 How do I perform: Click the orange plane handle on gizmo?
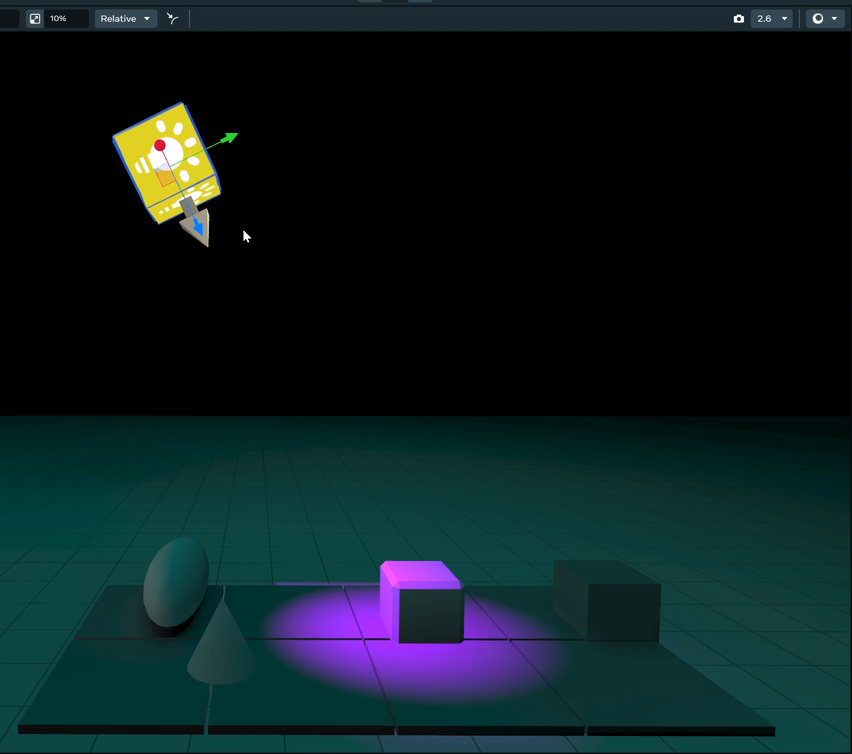coord(167,177)
